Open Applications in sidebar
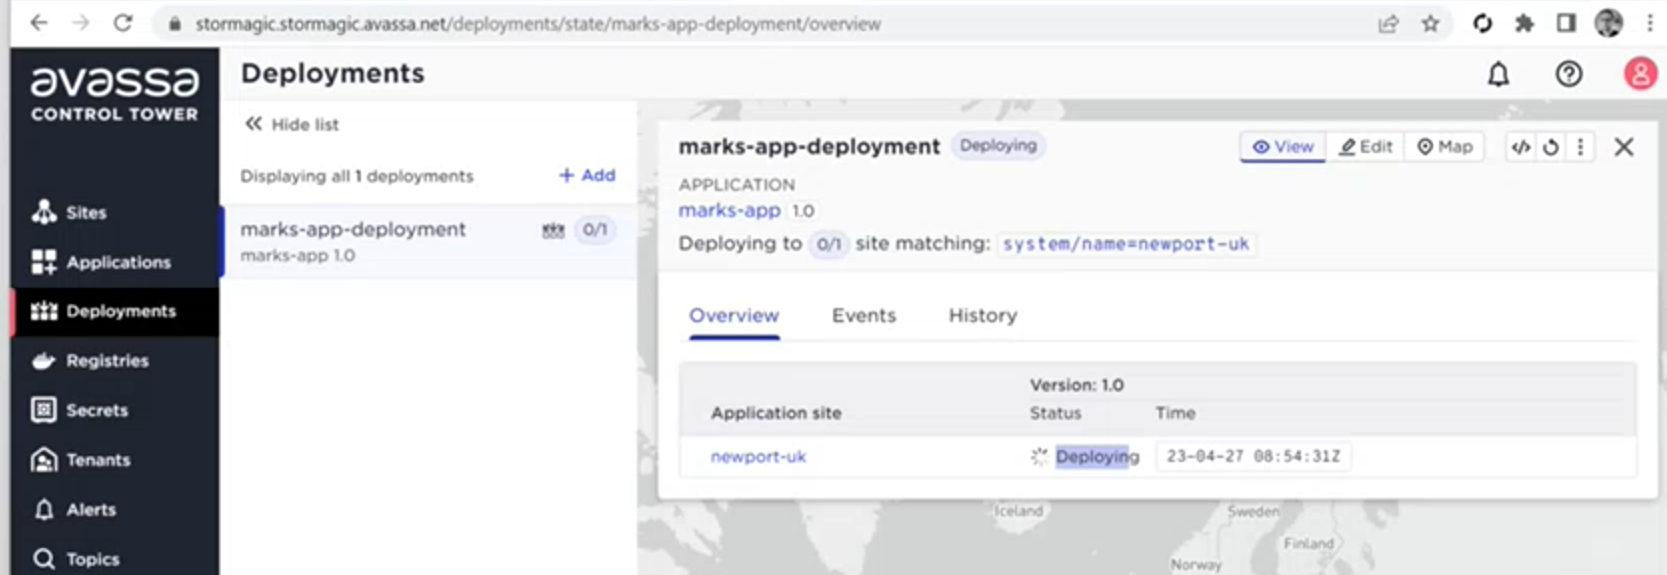 coord(114,262)
